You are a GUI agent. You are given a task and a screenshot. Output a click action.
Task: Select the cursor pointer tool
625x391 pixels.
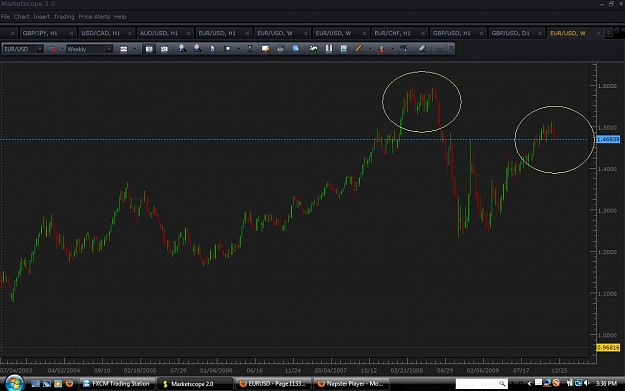[x=212, y=49]
